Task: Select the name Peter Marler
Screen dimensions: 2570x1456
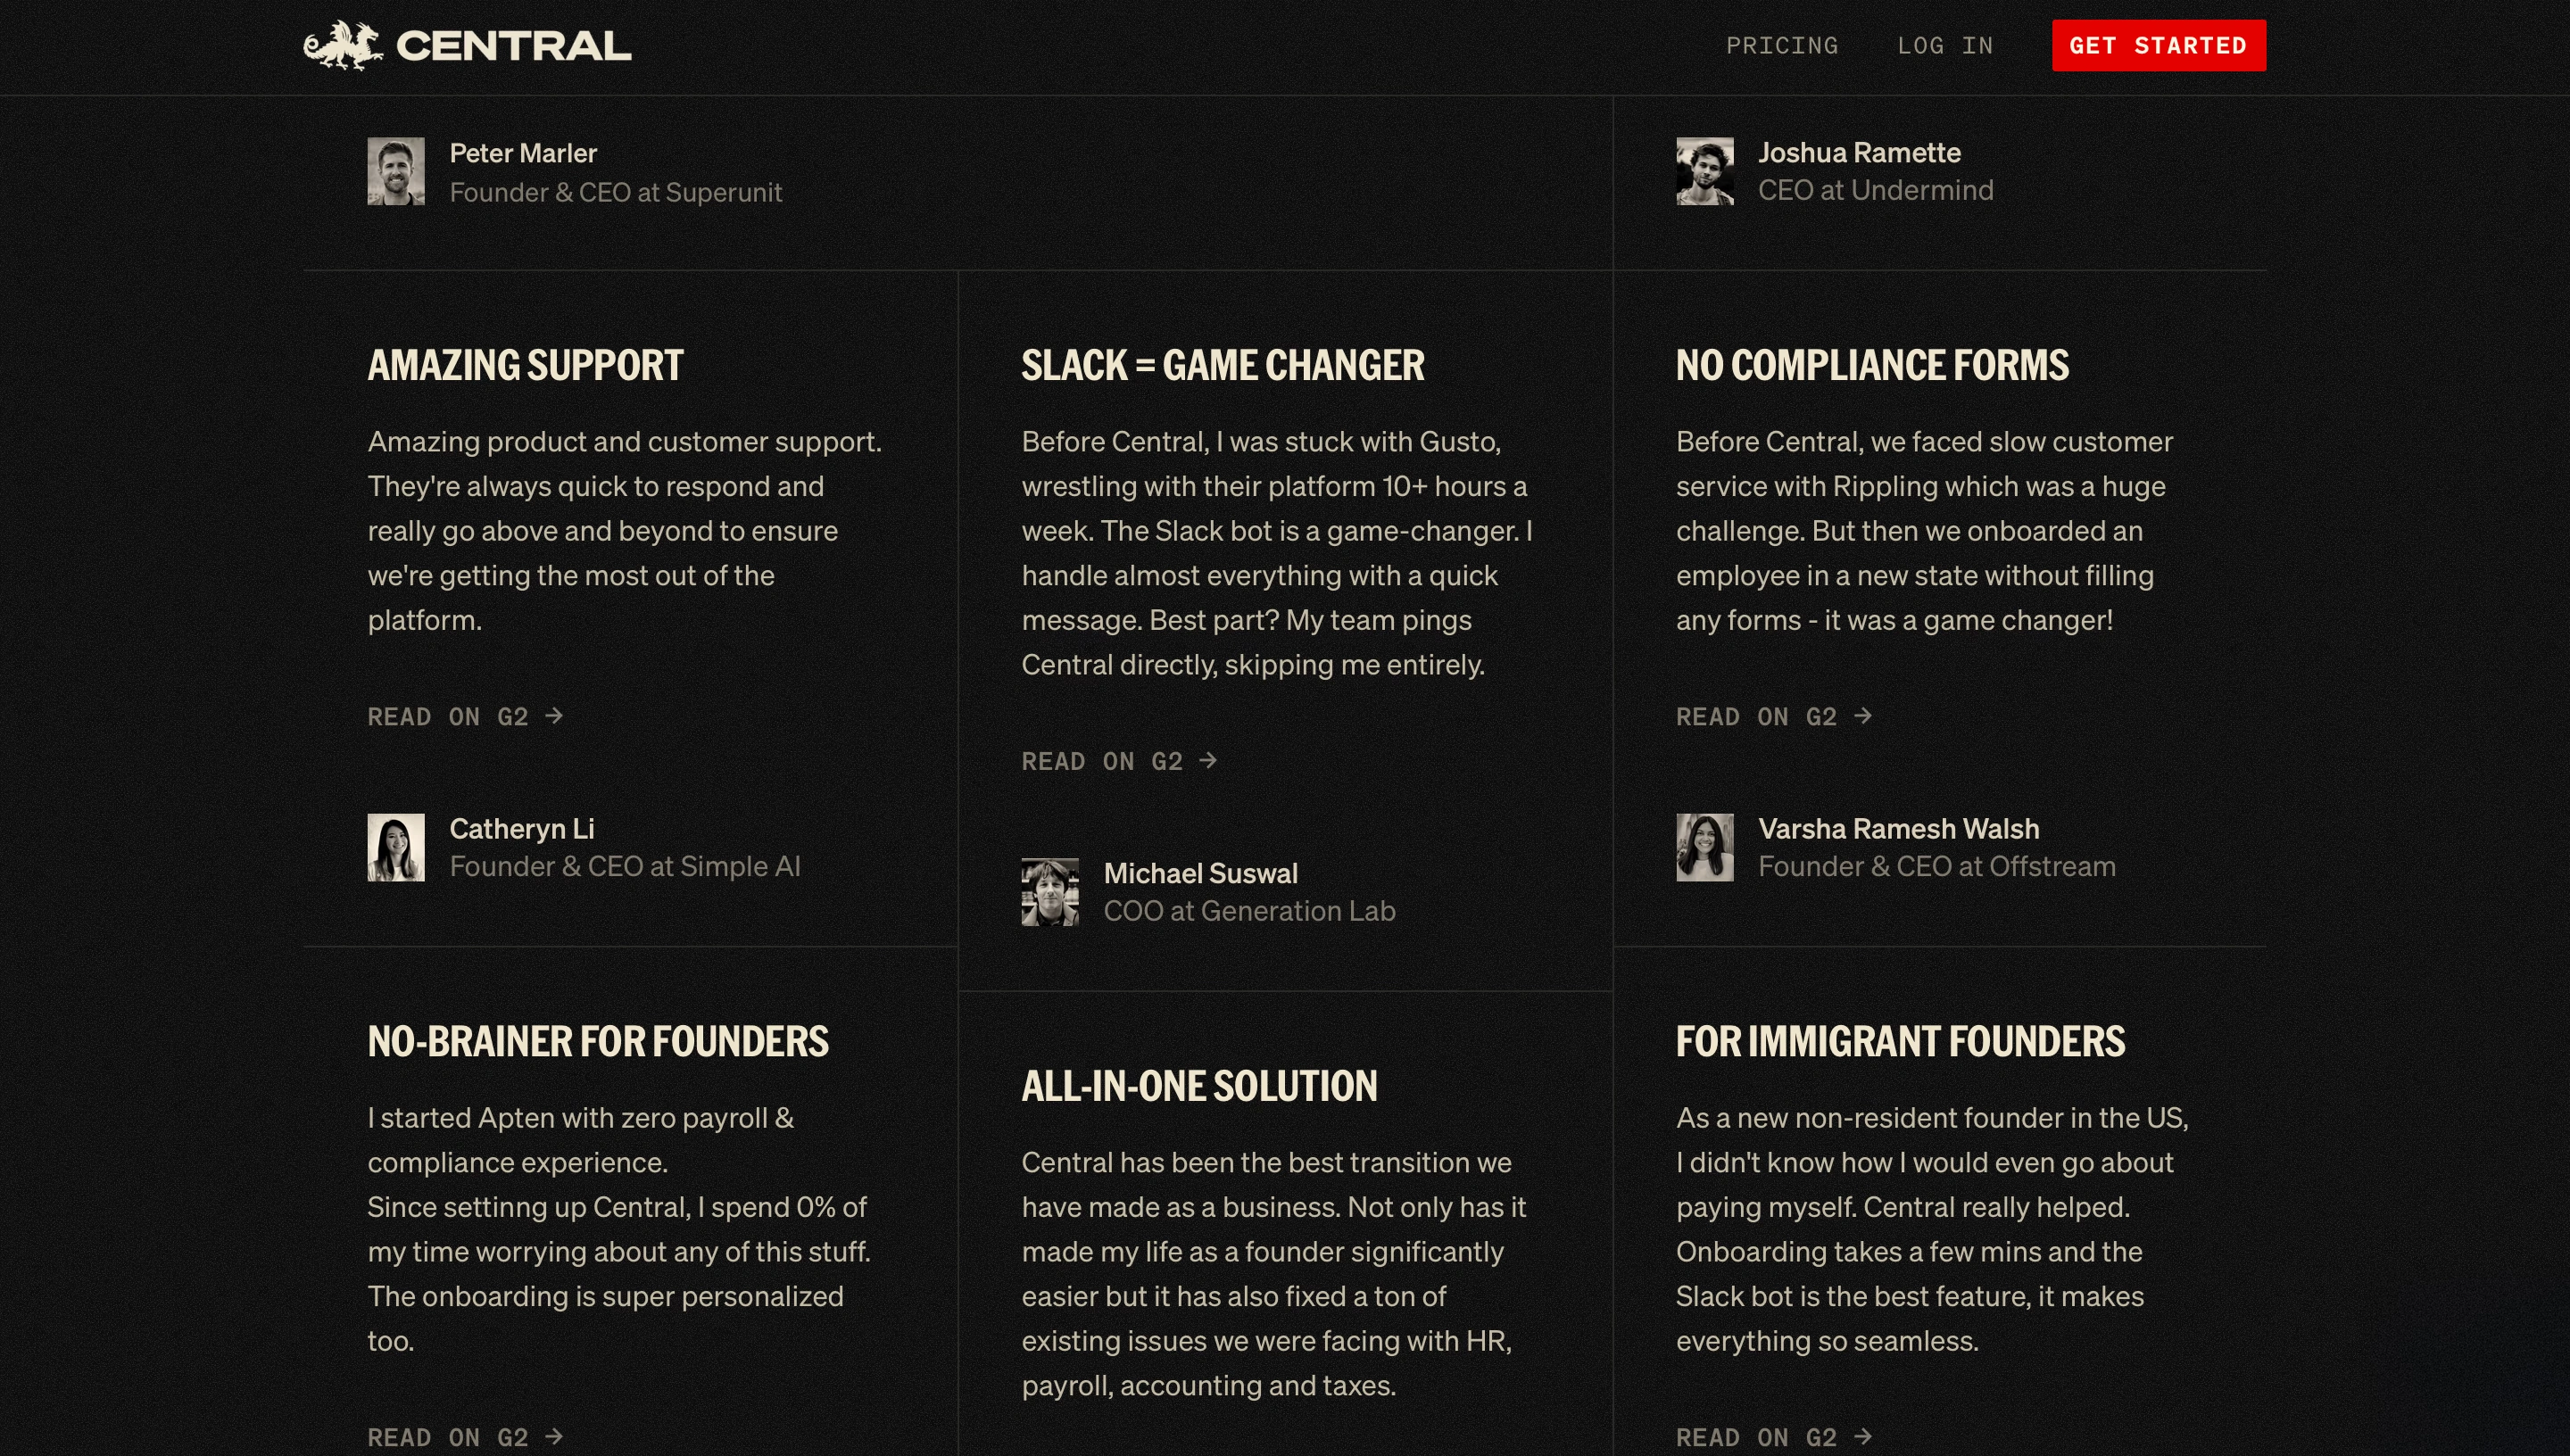Action: point(523,153)
